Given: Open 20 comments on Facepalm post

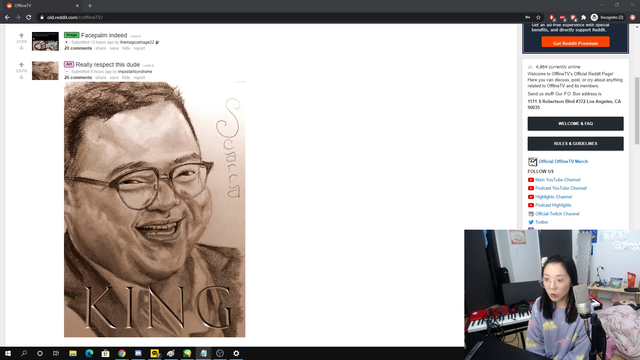Looking at the screenshot, I should click(78, 48).
